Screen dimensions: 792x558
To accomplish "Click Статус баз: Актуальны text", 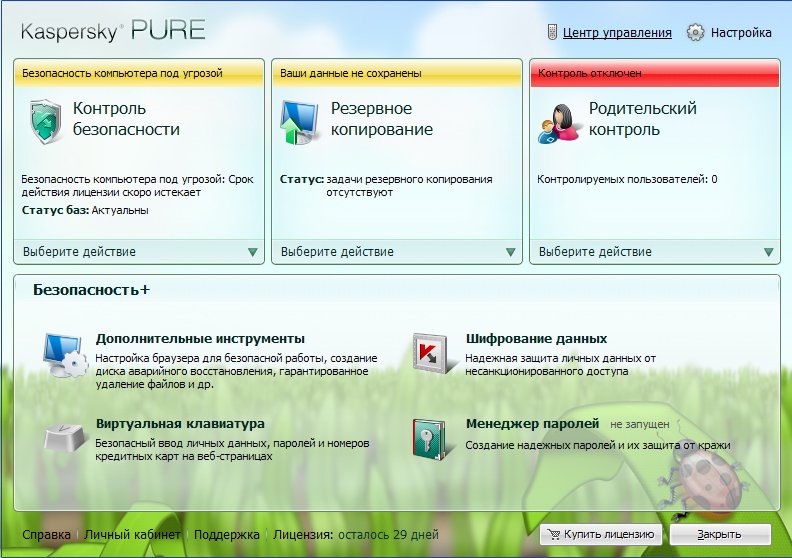I will point(85,210).
